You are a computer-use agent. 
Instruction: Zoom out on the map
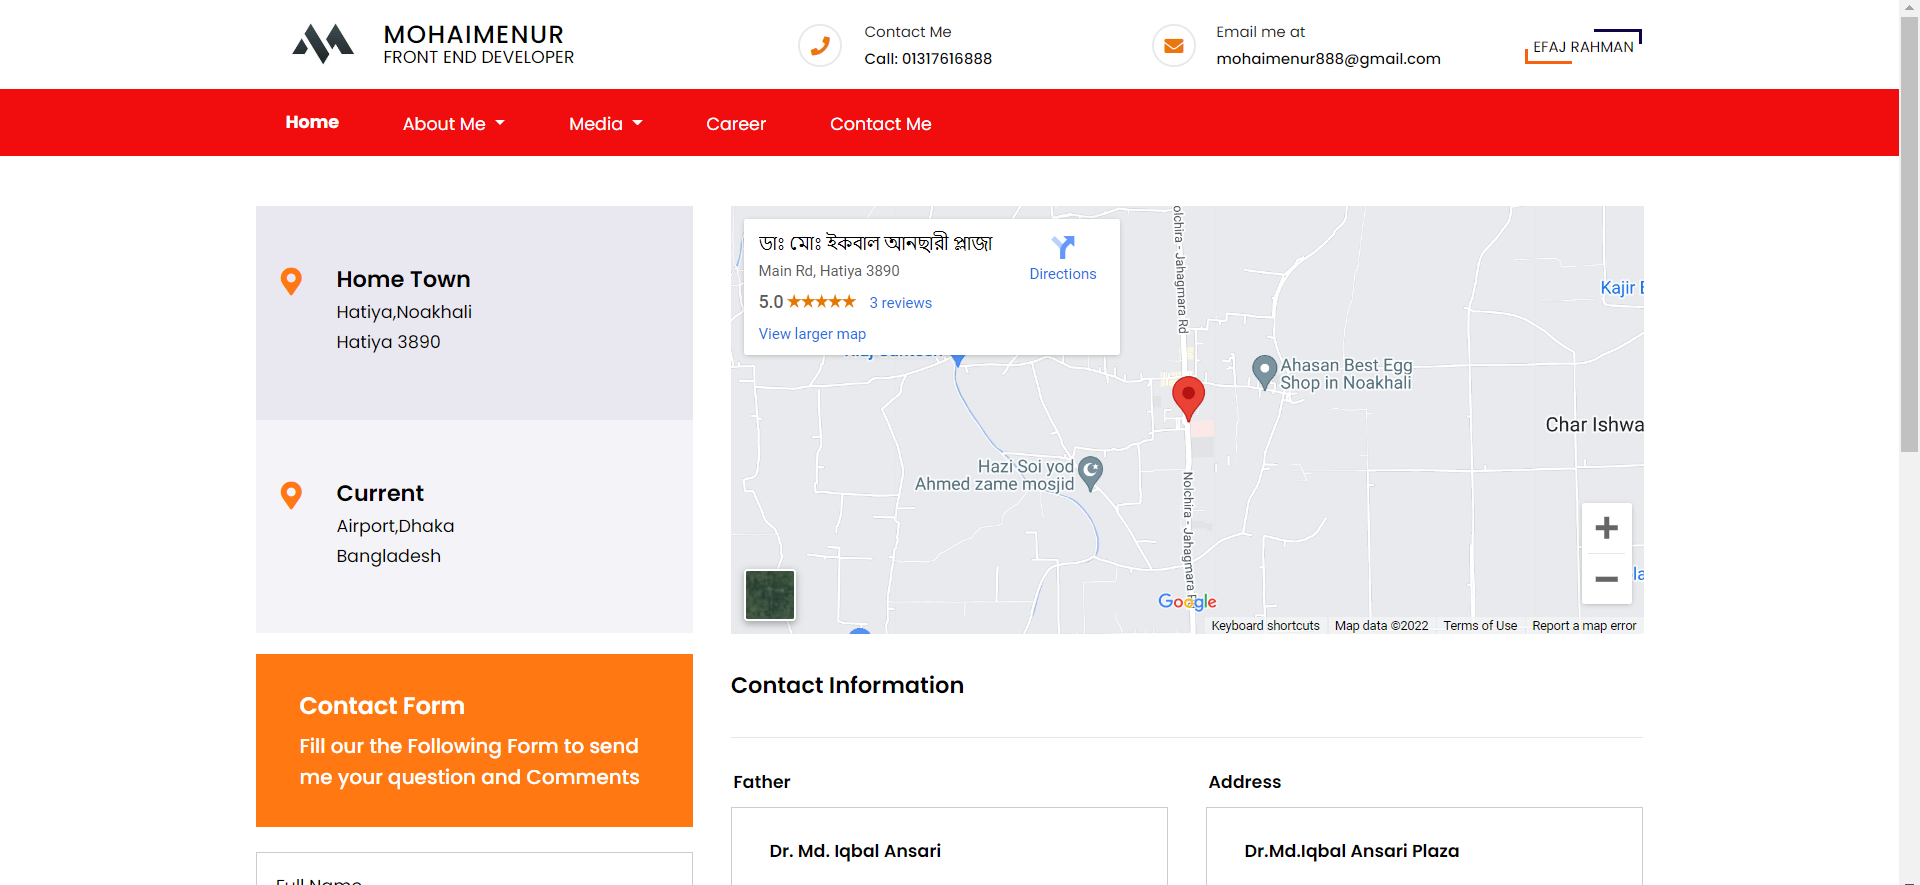coord(1606,579)
